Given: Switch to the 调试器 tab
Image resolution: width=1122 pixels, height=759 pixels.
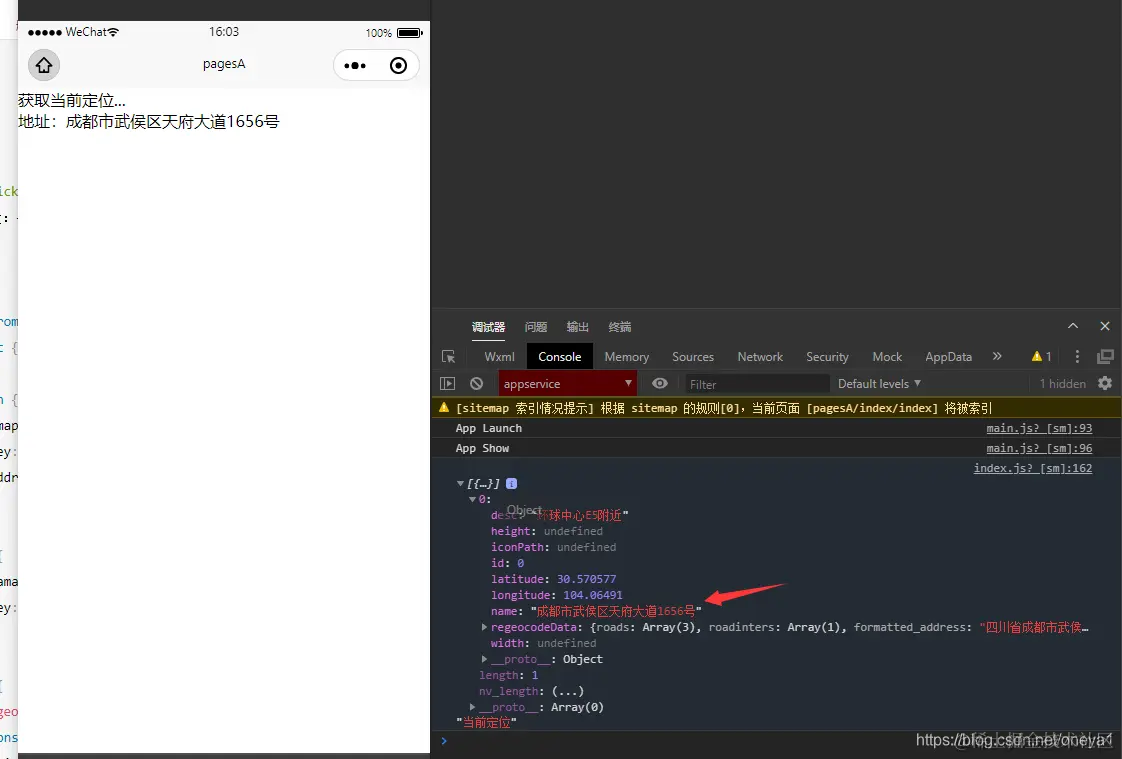Looking at the screenshot, I should click(488, 327).
